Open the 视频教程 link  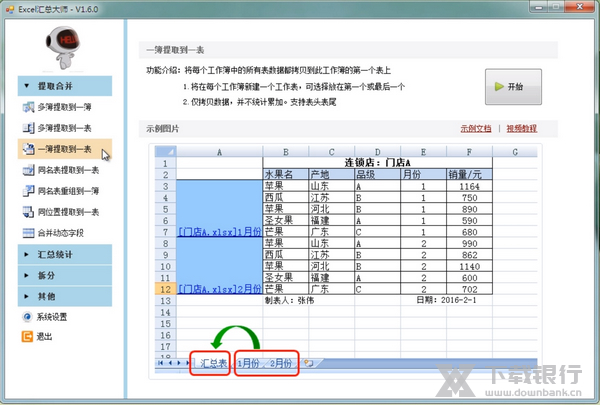[x=522, y=129]
